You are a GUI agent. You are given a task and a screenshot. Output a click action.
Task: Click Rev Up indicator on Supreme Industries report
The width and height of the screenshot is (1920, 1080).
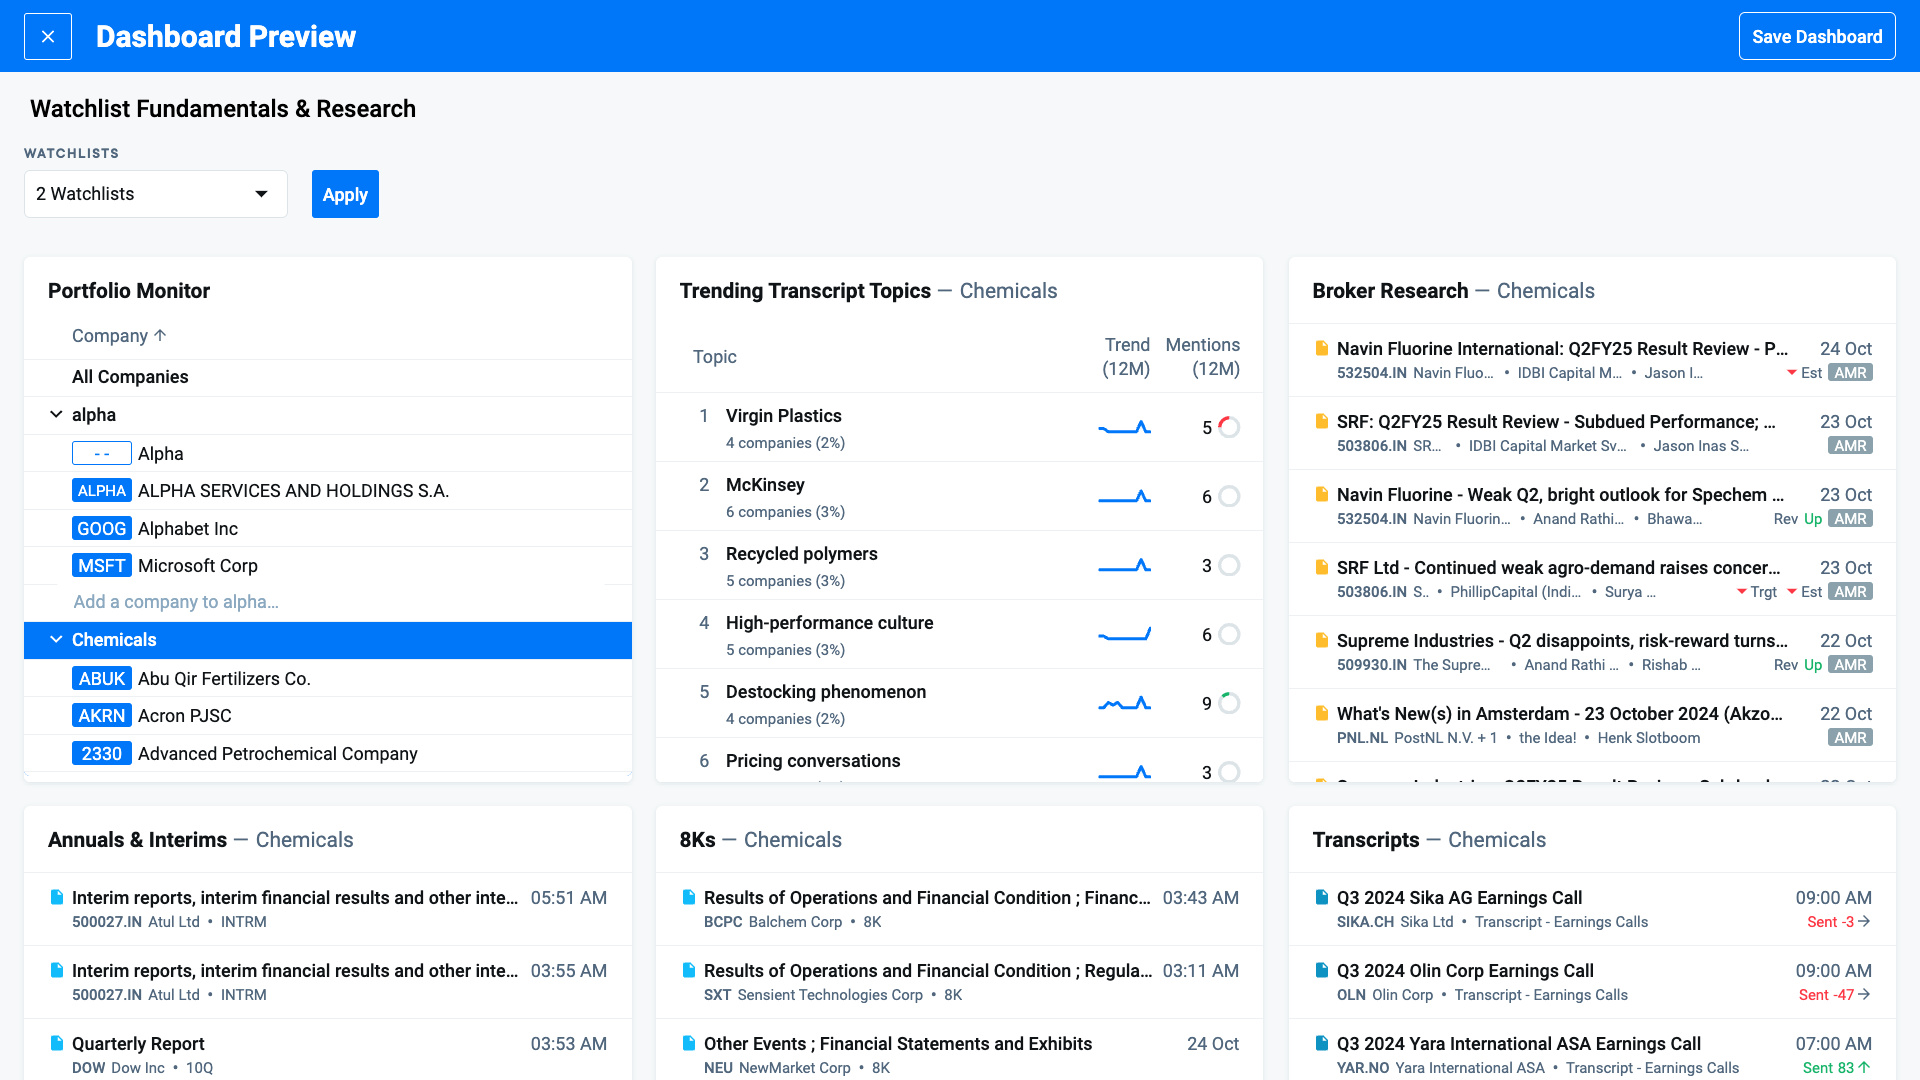click(x=1797, y=665)
